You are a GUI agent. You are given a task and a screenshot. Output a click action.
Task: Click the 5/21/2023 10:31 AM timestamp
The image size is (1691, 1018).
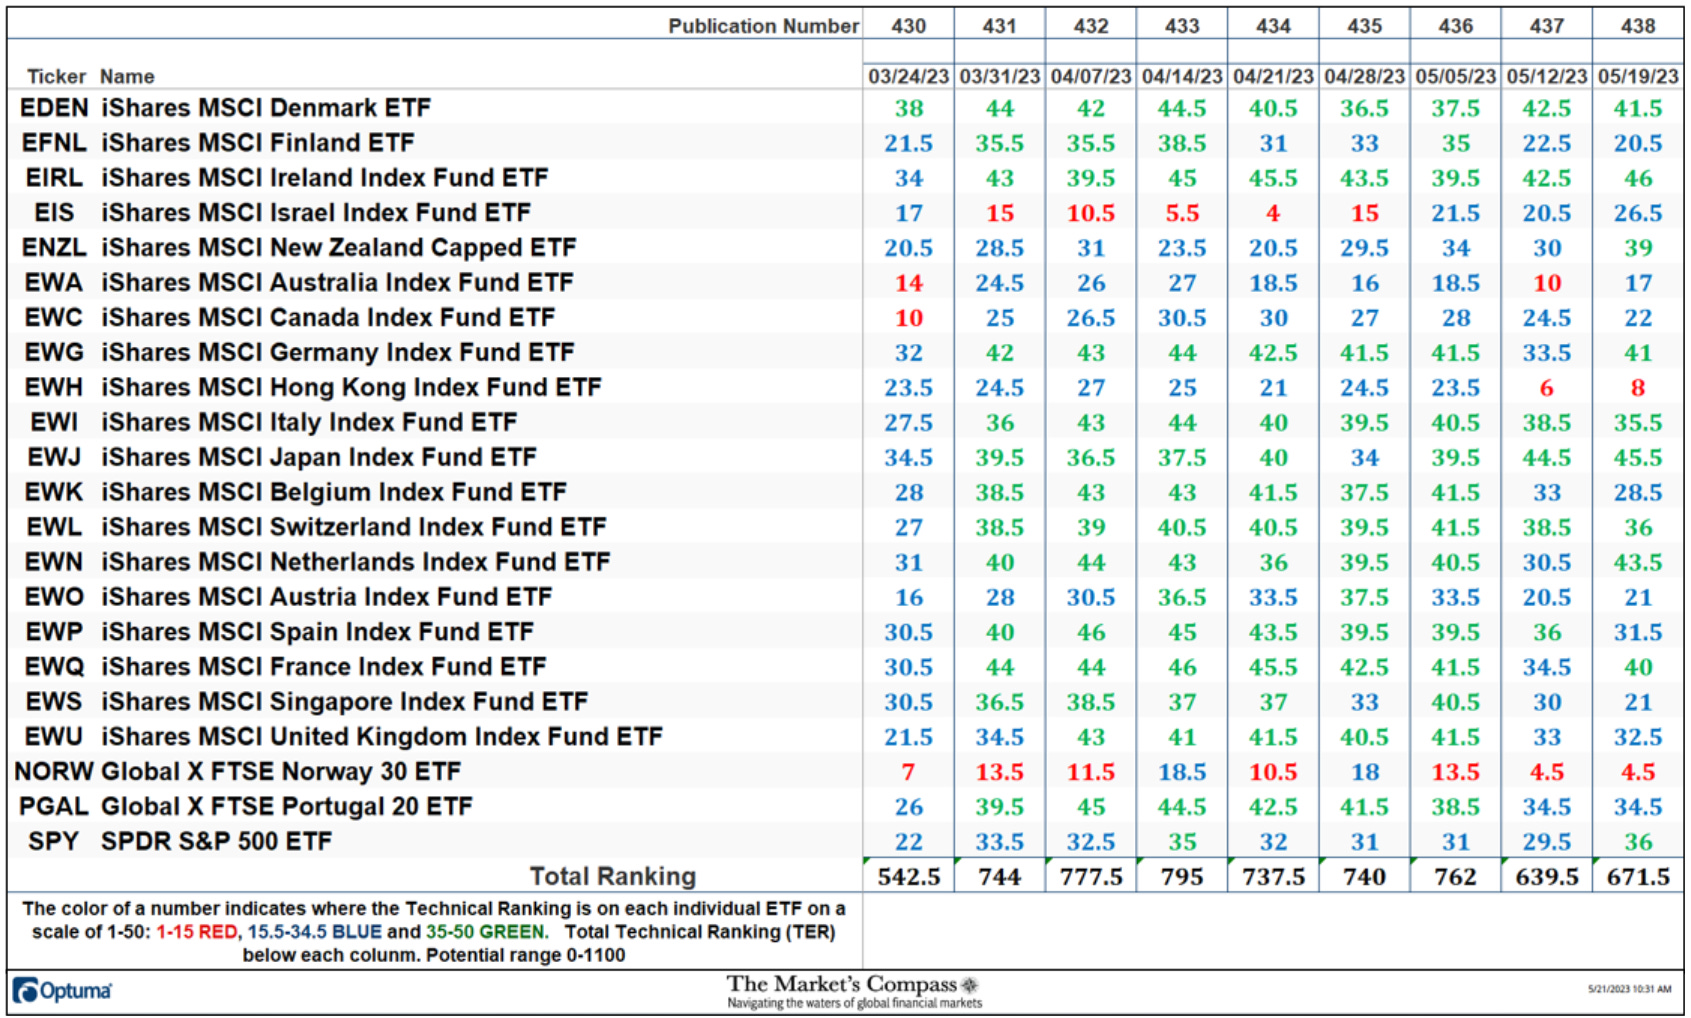pos(1629,989)
